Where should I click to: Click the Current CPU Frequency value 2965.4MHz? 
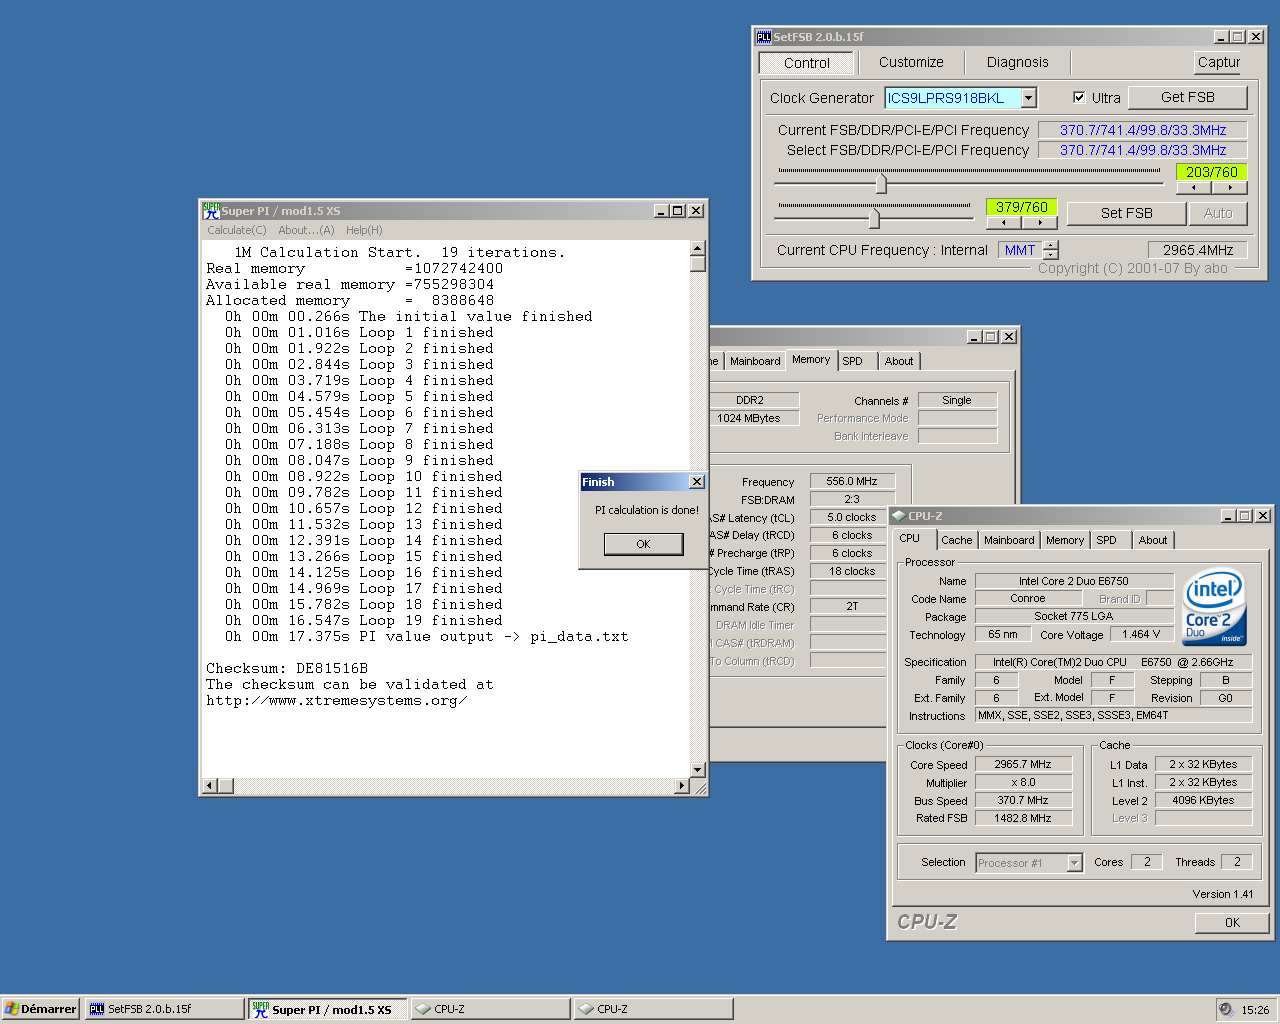pos(1198,250)
